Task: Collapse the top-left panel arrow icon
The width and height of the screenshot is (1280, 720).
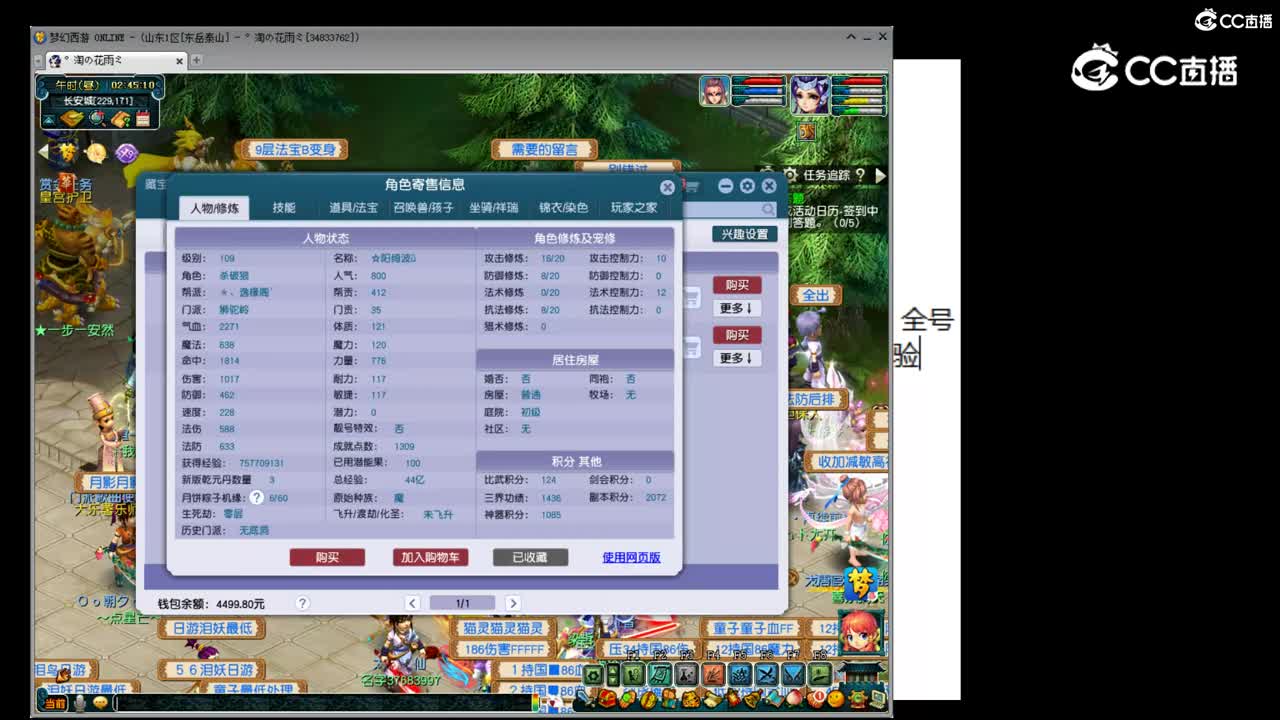Action: pyautogui.click(x=49, y=119)
